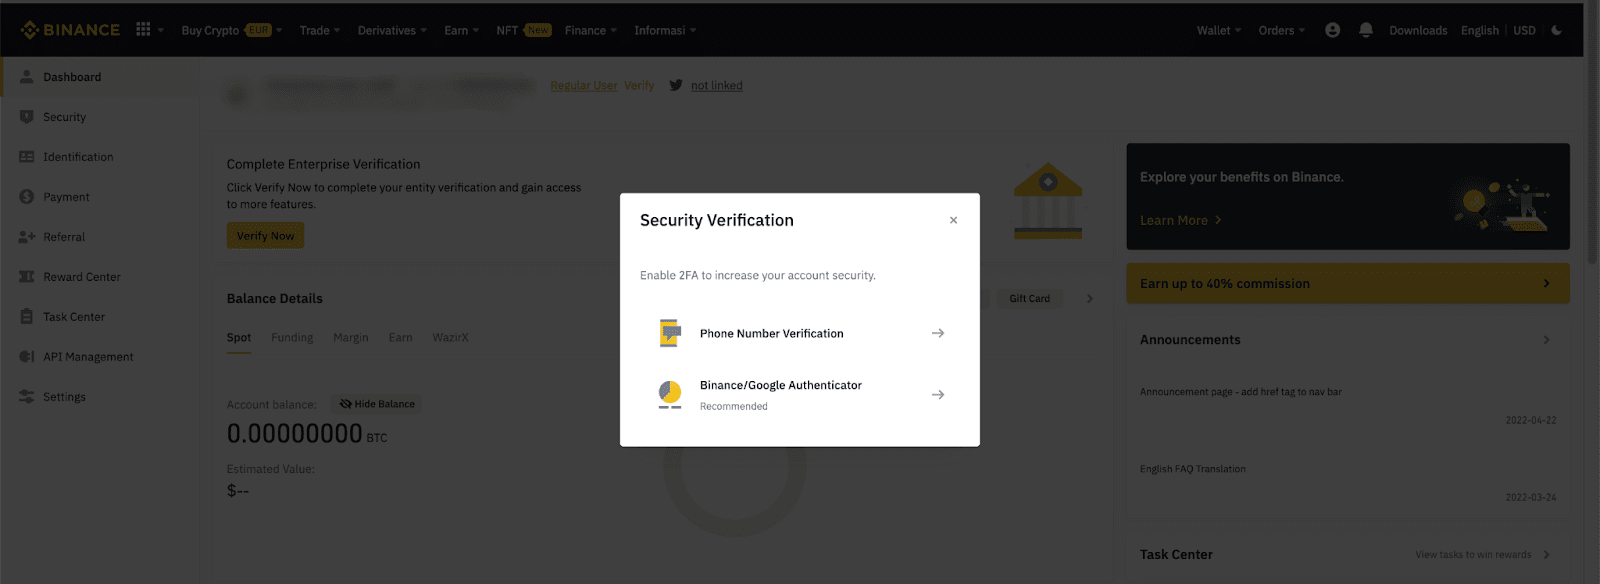Screen dimensions: 1600x584
Task: Click the bank building illustration
Action: click(1048, 200)
